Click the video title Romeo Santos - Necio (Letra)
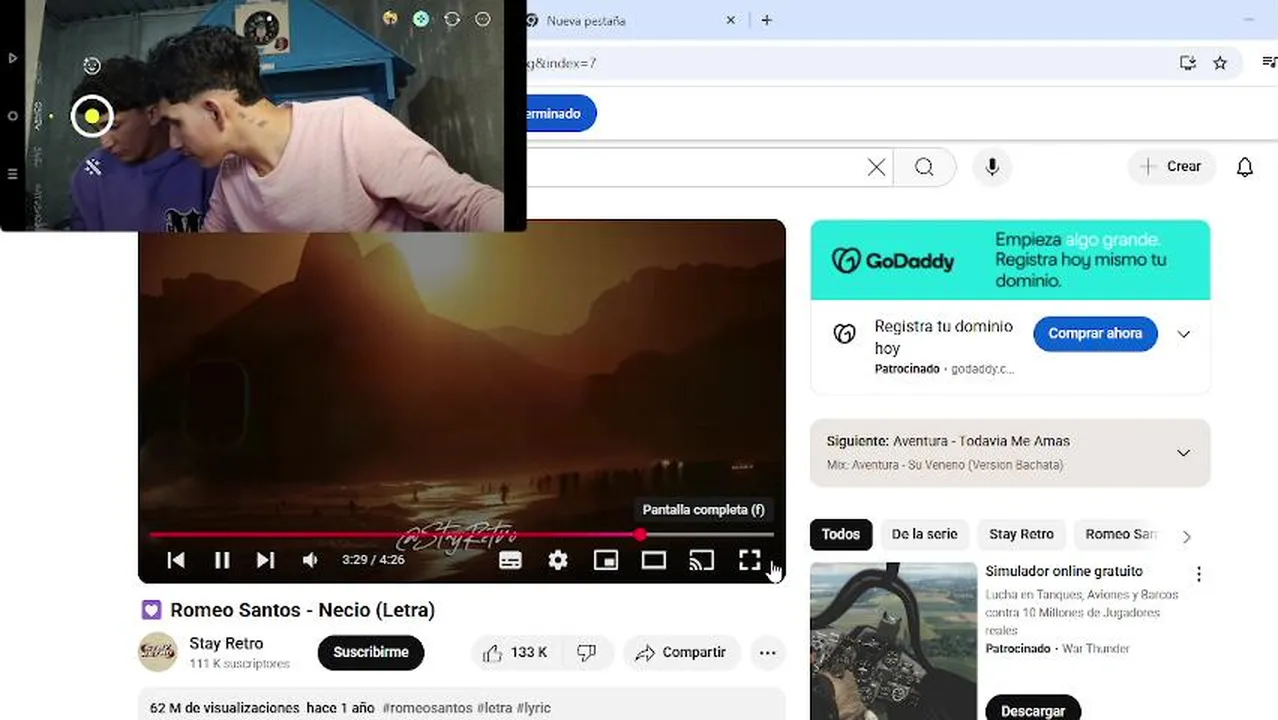 (x=302, y=610)
